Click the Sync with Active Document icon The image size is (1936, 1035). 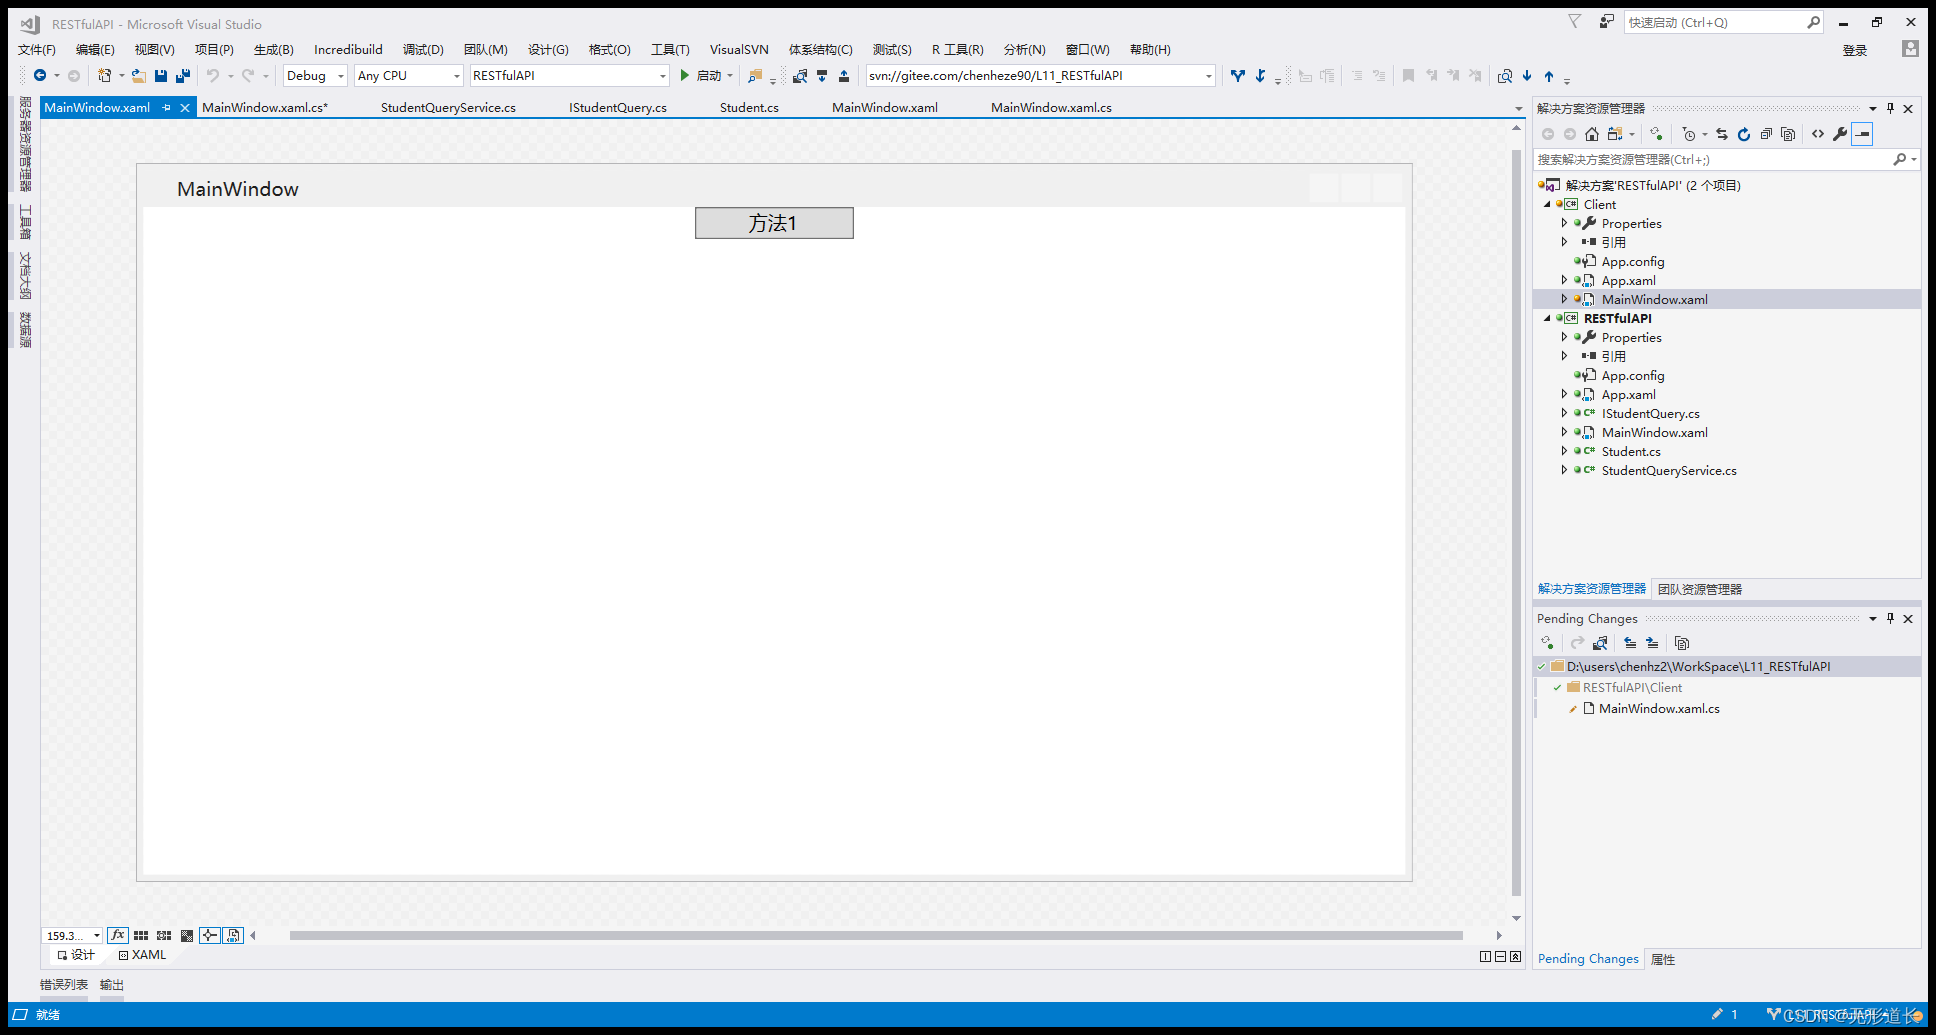click(1722, 134)
